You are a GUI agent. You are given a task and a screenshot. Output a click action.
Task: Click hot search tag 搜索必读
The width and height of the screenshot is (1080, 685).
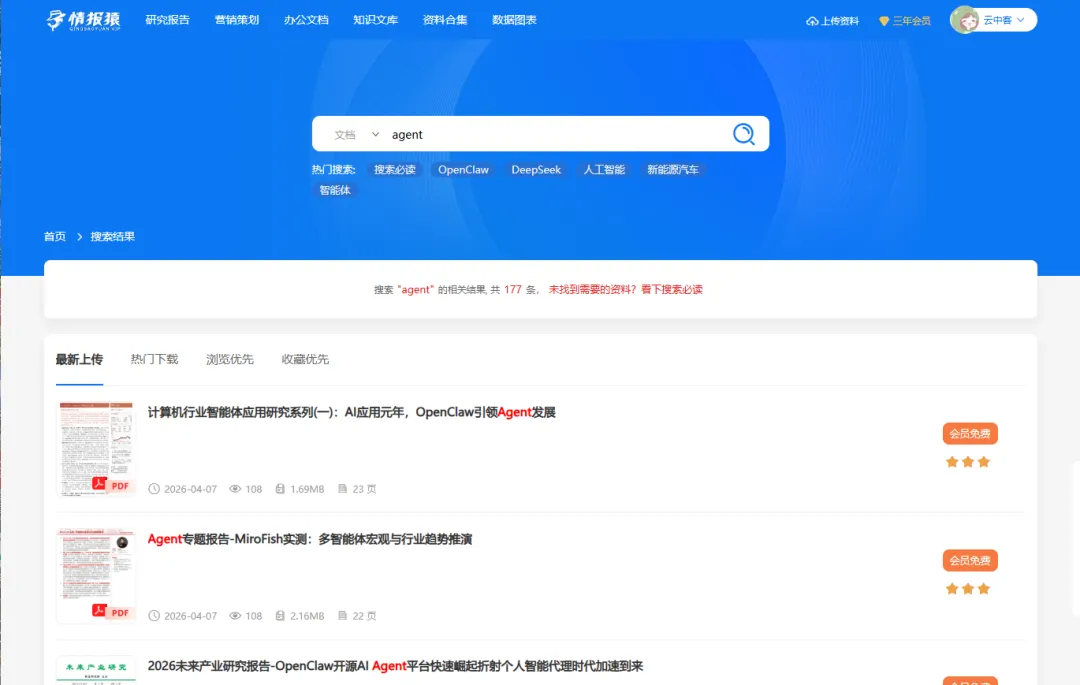pyautogui.click(x=395, y=169)
